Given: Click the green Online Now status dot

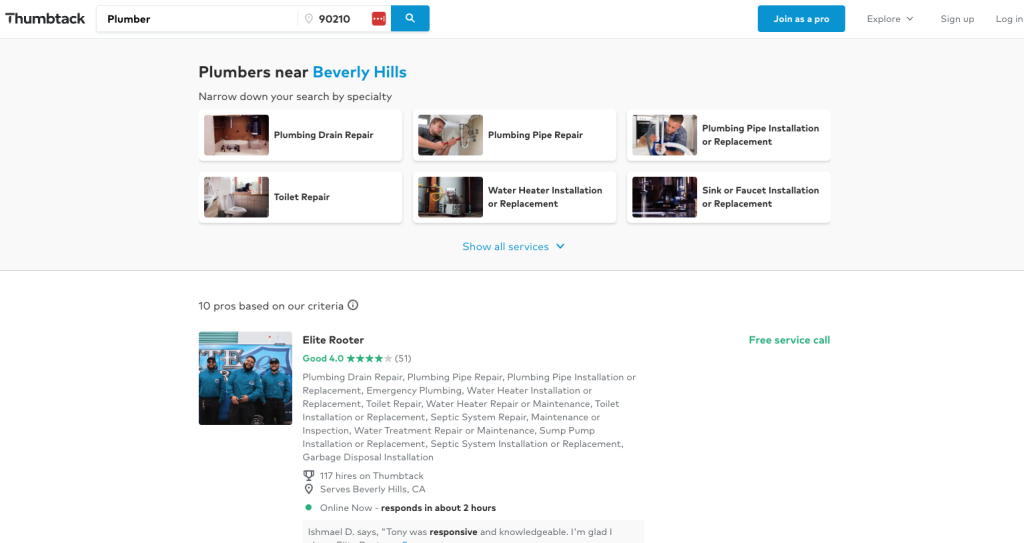Looking at the screenshot, I should [x=308, y=508].
